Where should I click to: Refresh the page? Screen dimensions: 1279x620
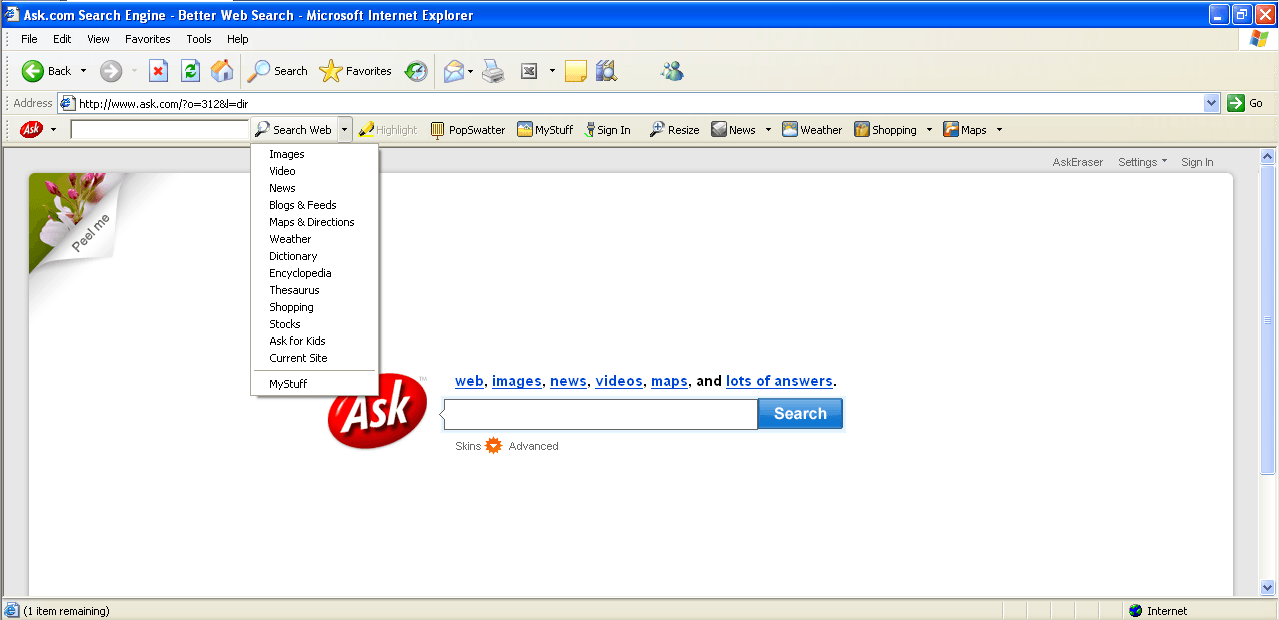pyautogui.click(x=190, y=71)
